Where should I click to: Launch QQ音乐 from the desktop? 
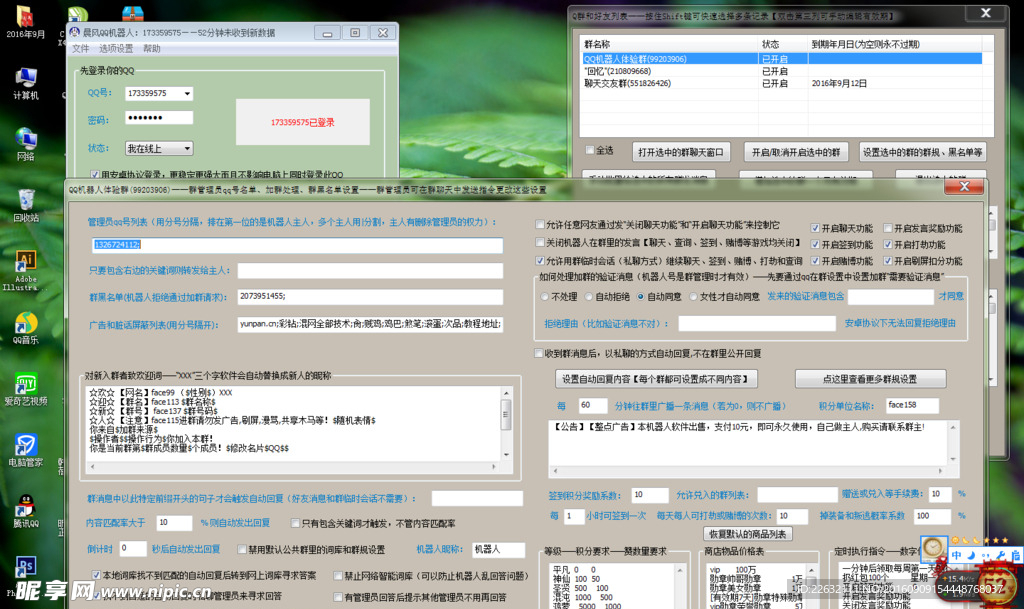[x=25, y=328]
